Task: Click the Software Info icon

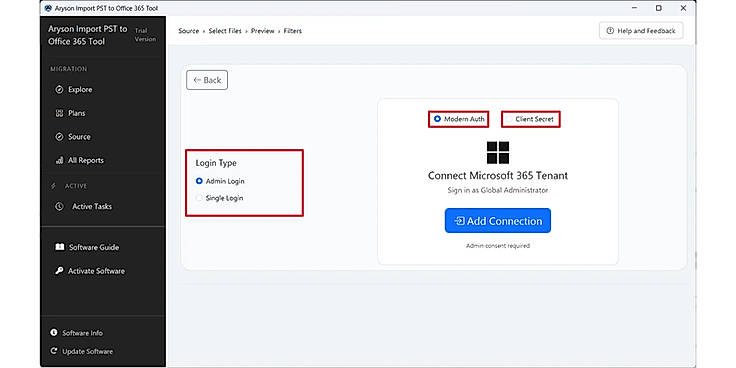Action: (x=54, y=333)
